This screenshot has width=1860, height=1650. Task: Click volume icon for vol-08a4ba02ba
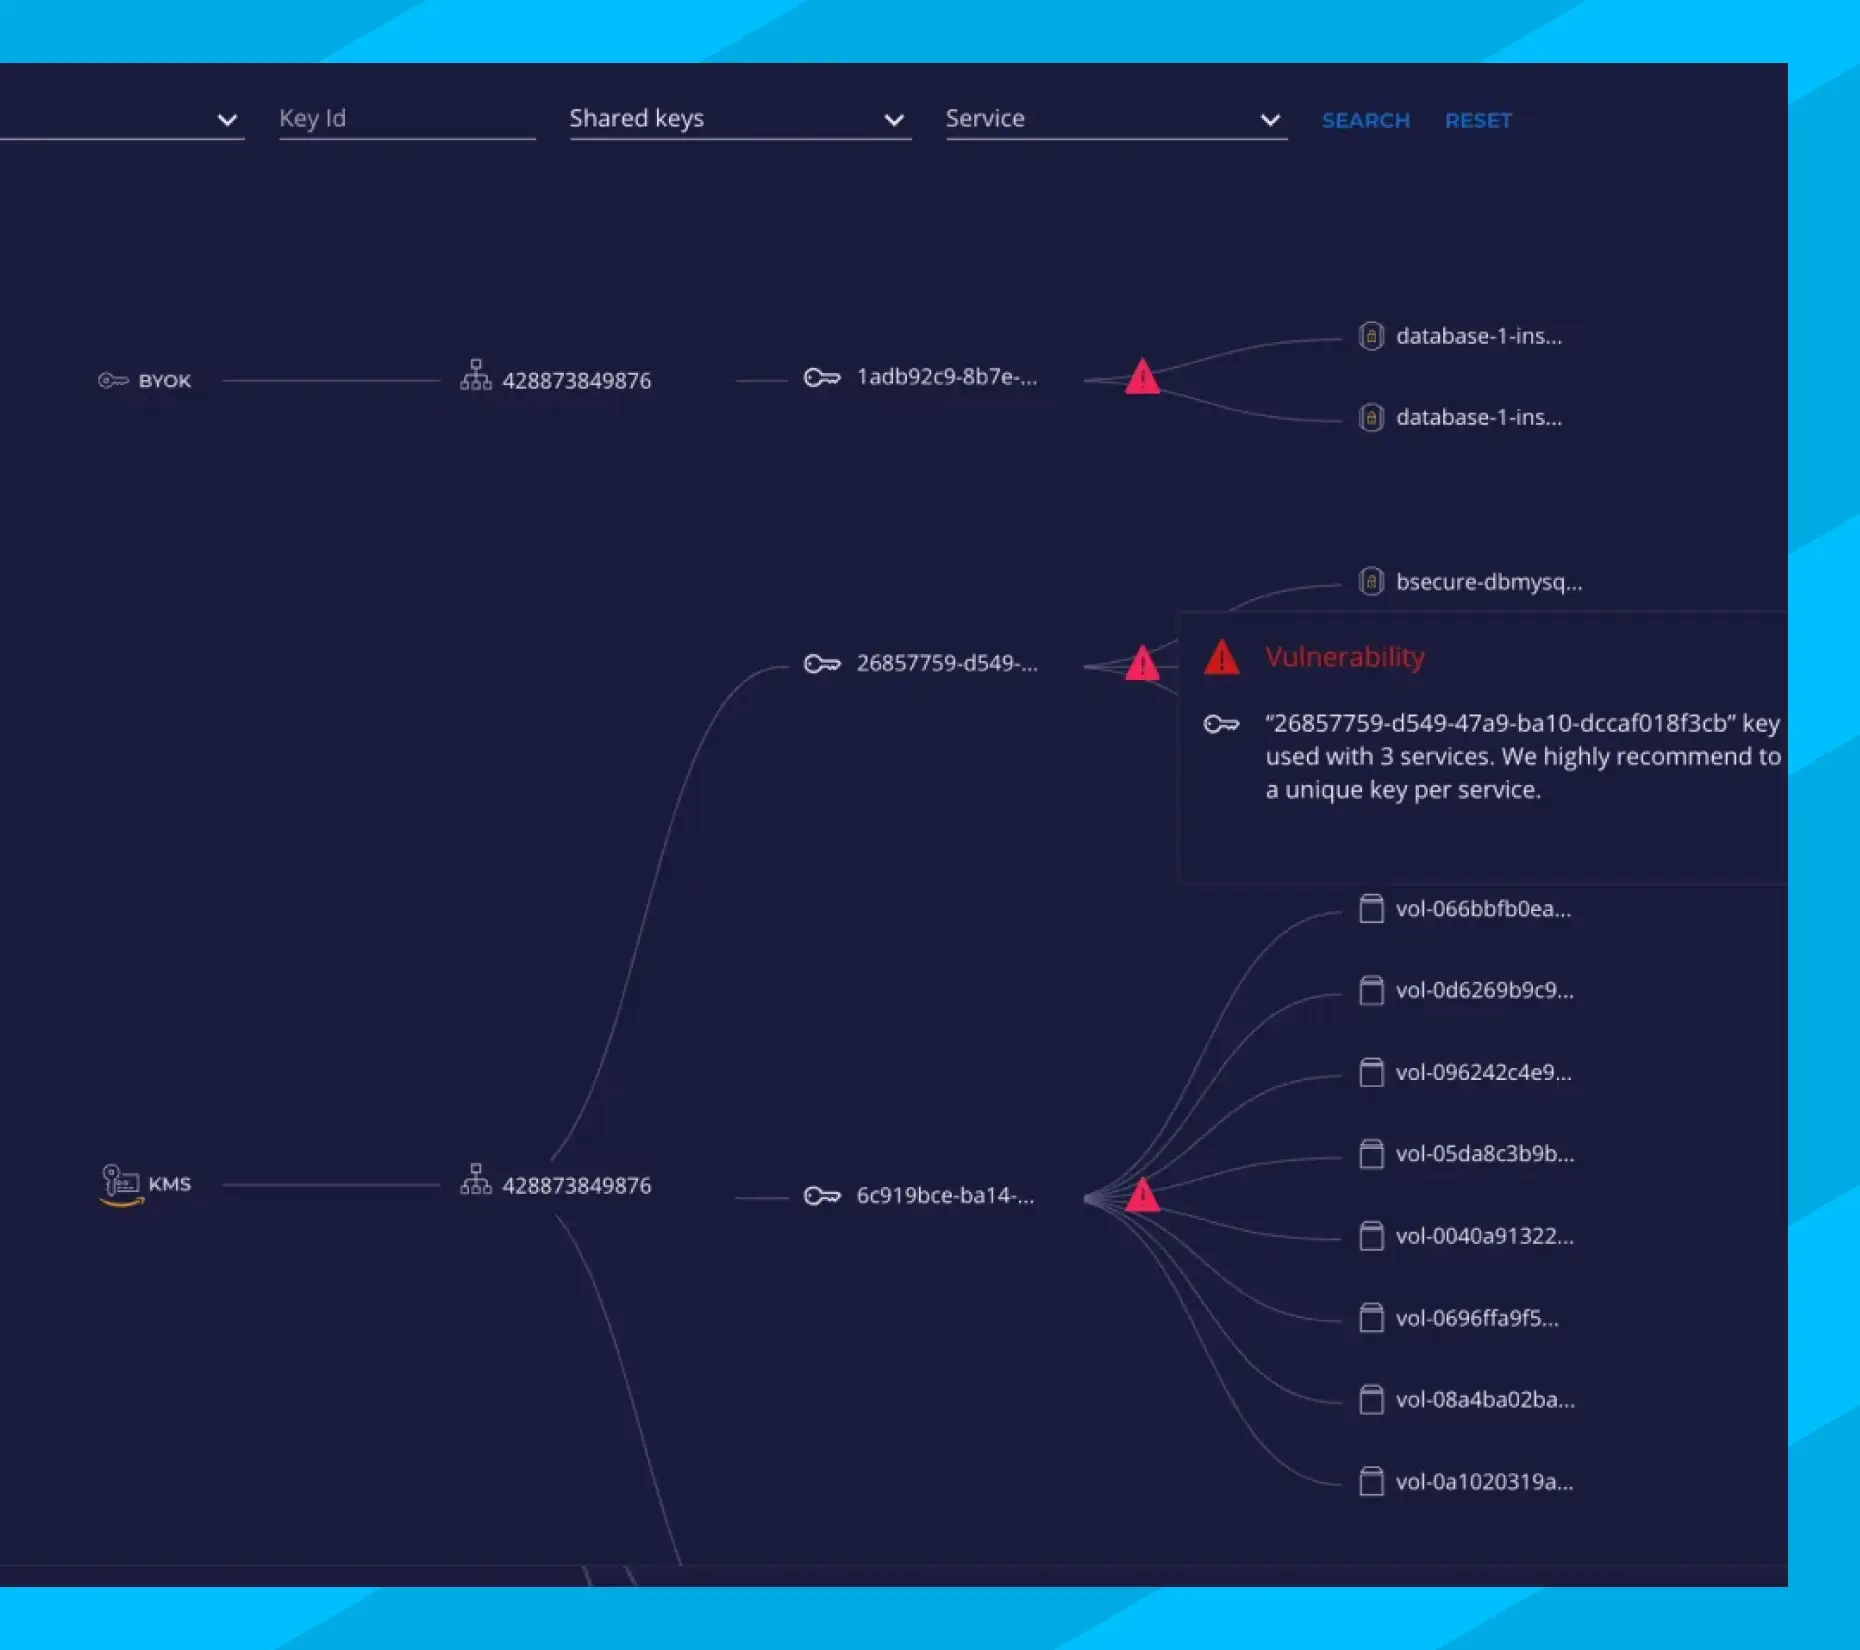pyautogui.click(x=1371, y=1400)
